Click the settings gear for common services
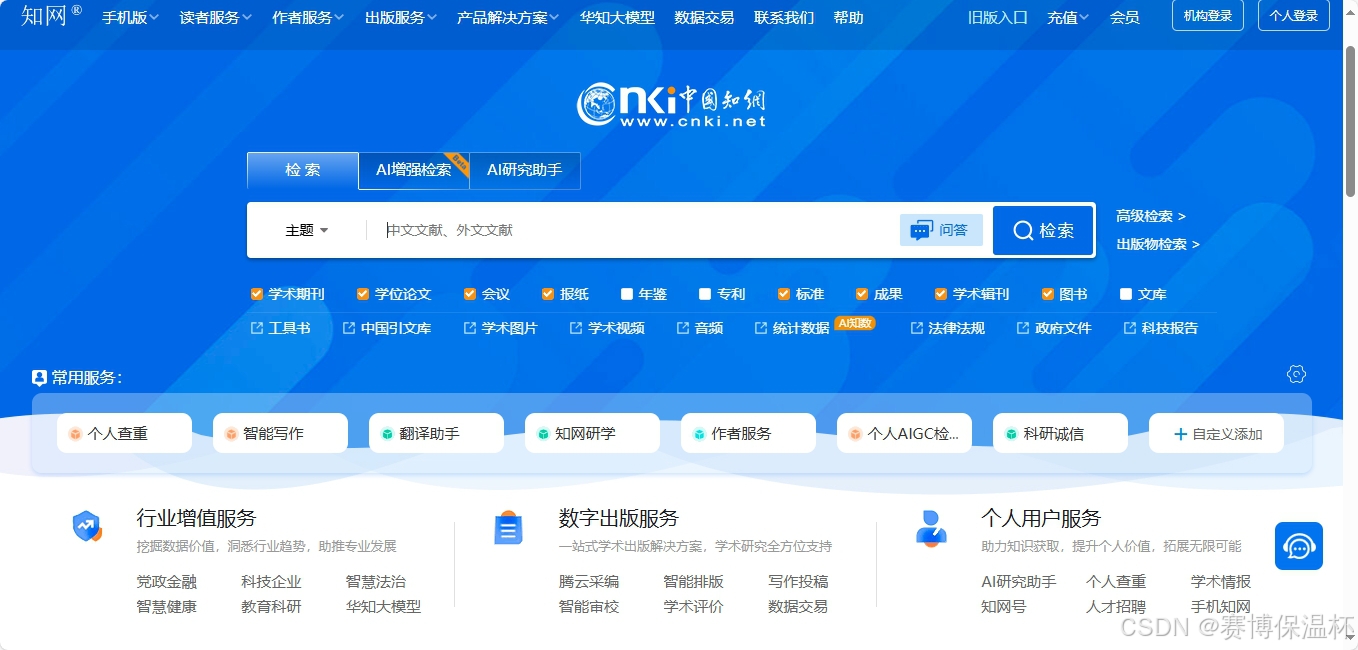This screenshot has width=1358, height=650. coord(1297,374)
